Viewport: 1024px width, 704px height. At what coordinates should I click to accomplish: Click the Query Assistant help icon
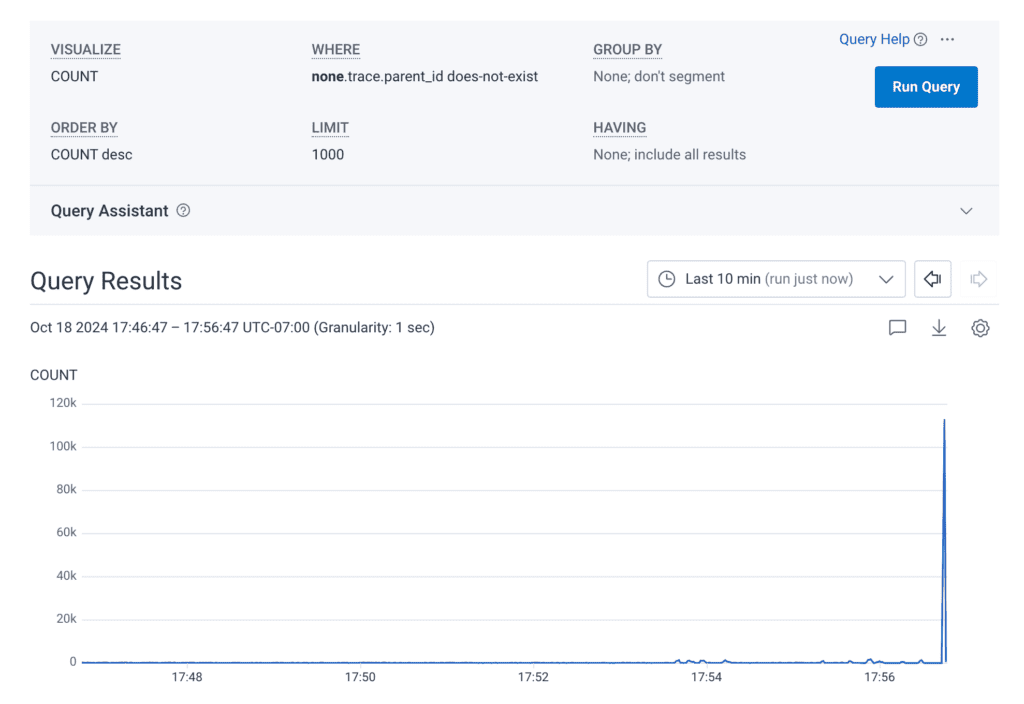point(184,211)
